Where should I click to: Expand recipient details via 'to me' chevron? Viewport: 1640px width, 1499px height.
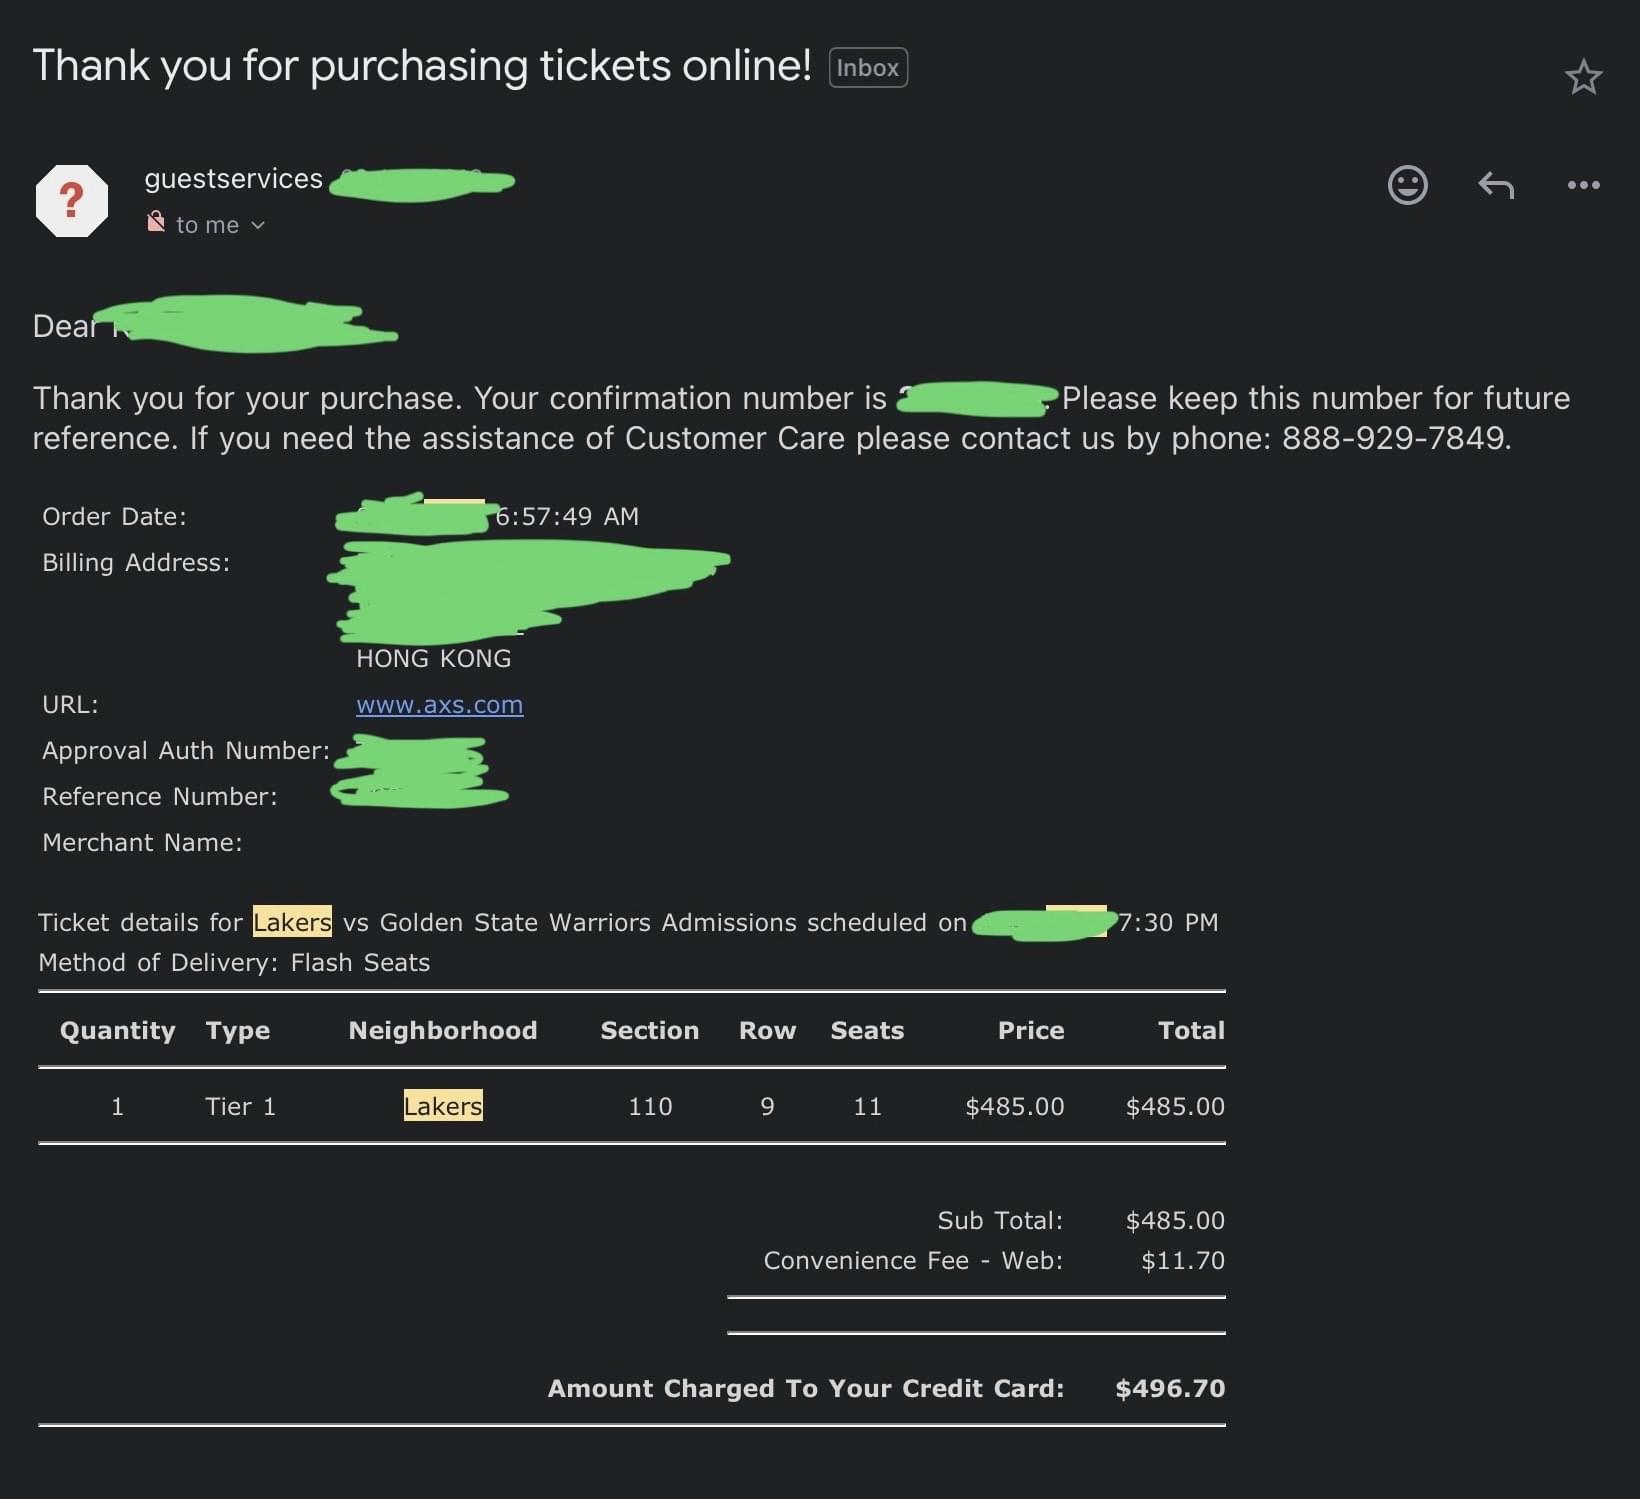[258, 225]
